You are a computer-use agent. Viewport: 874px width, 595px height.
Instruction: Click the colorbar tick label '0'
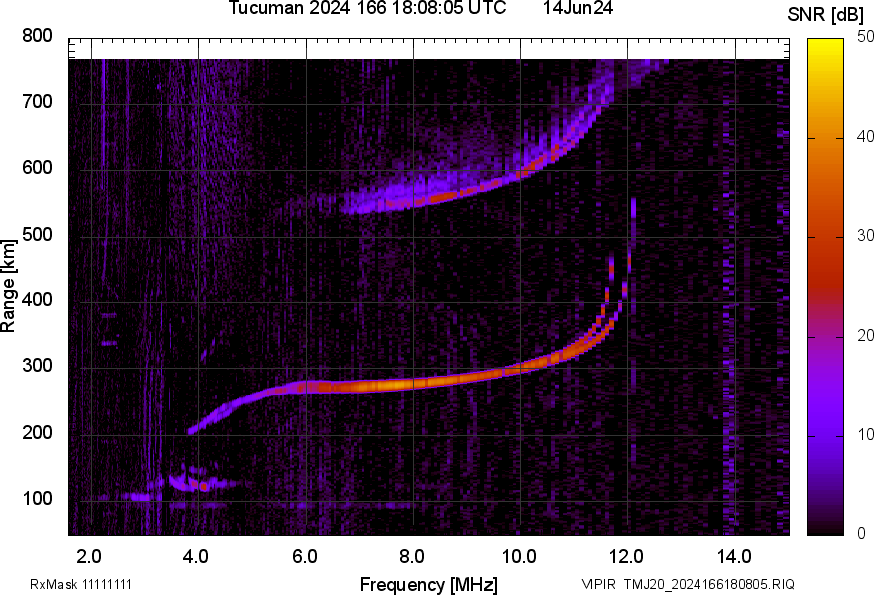(x=861, y=534)
